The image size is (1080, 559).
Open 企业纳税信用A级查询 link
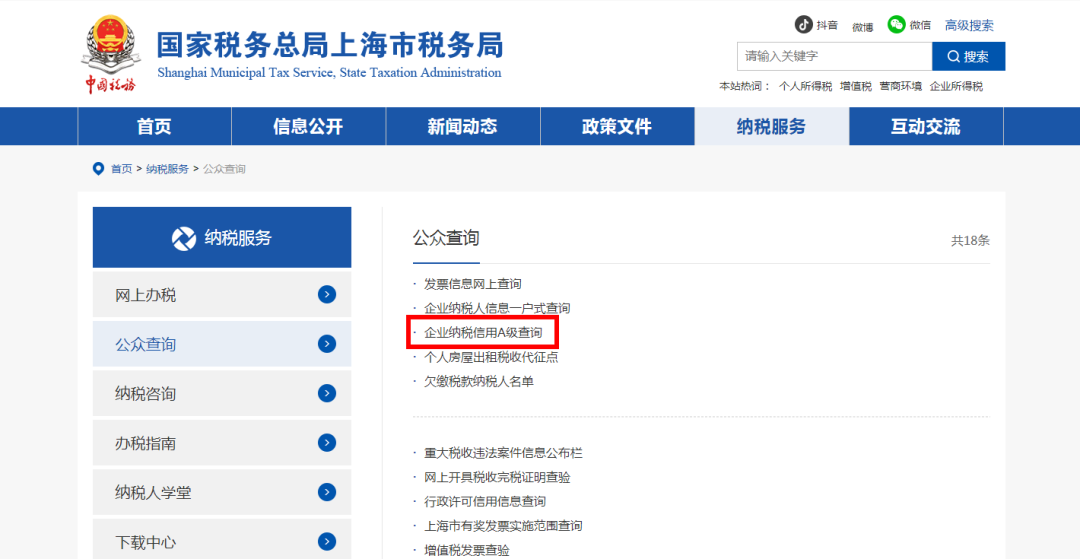(x=483, y=333)
